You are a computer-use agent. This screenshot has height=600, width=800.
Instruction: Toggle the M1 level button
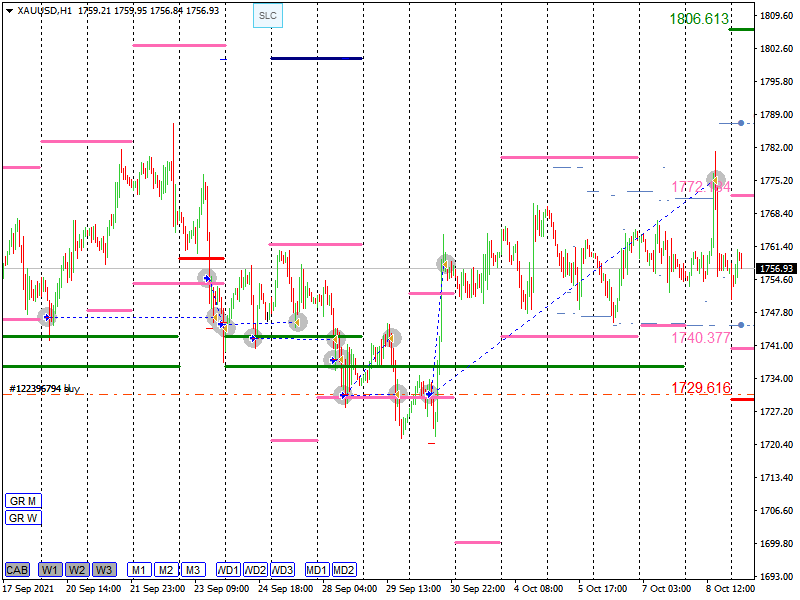pos(139,569)
